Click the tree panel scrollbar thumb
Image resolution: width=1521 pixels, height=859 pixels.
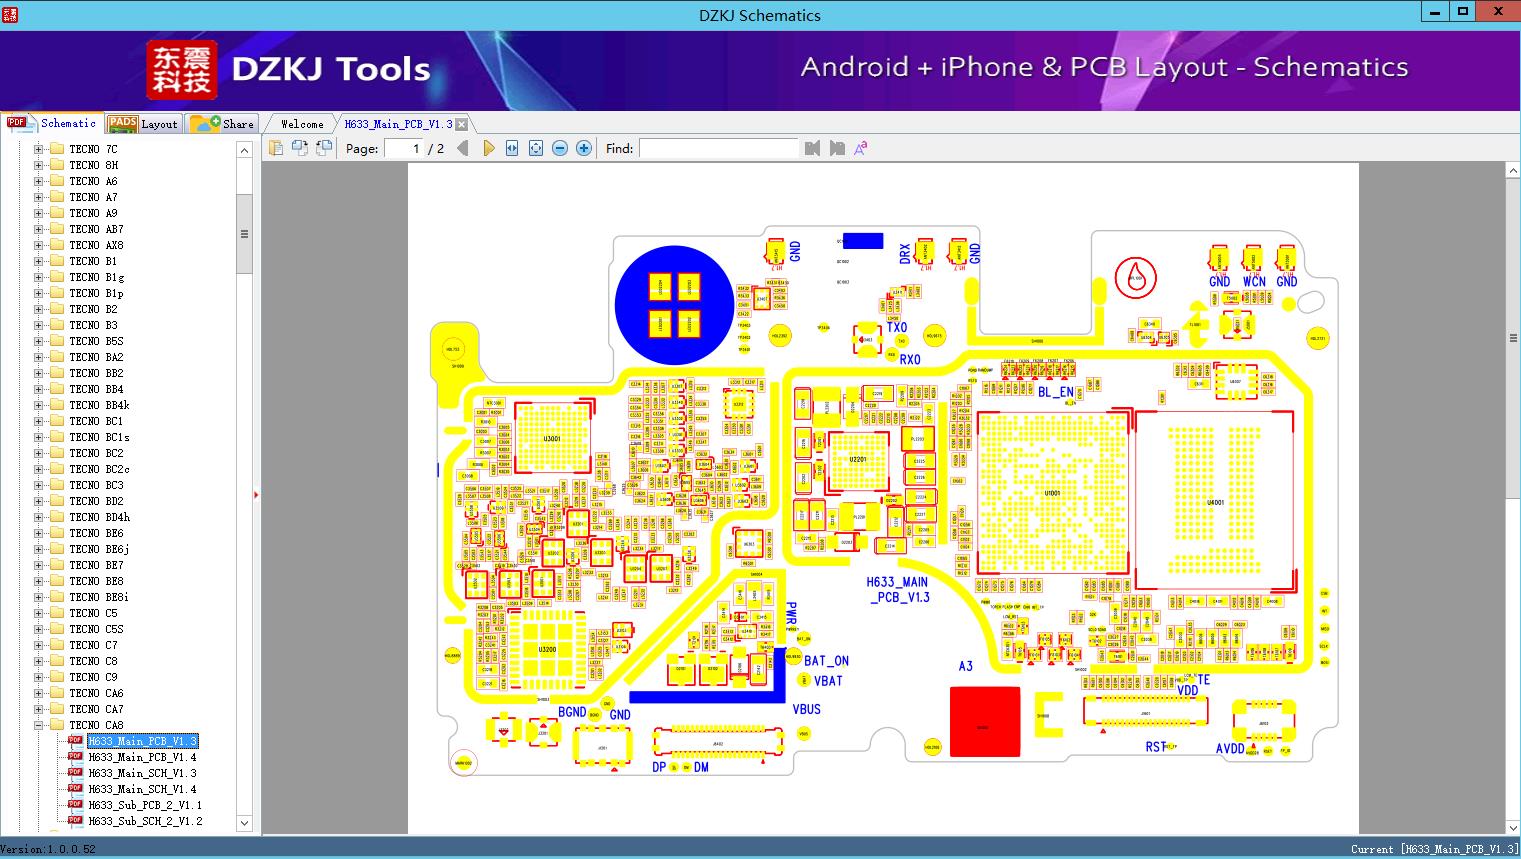[x=244, y=234]
